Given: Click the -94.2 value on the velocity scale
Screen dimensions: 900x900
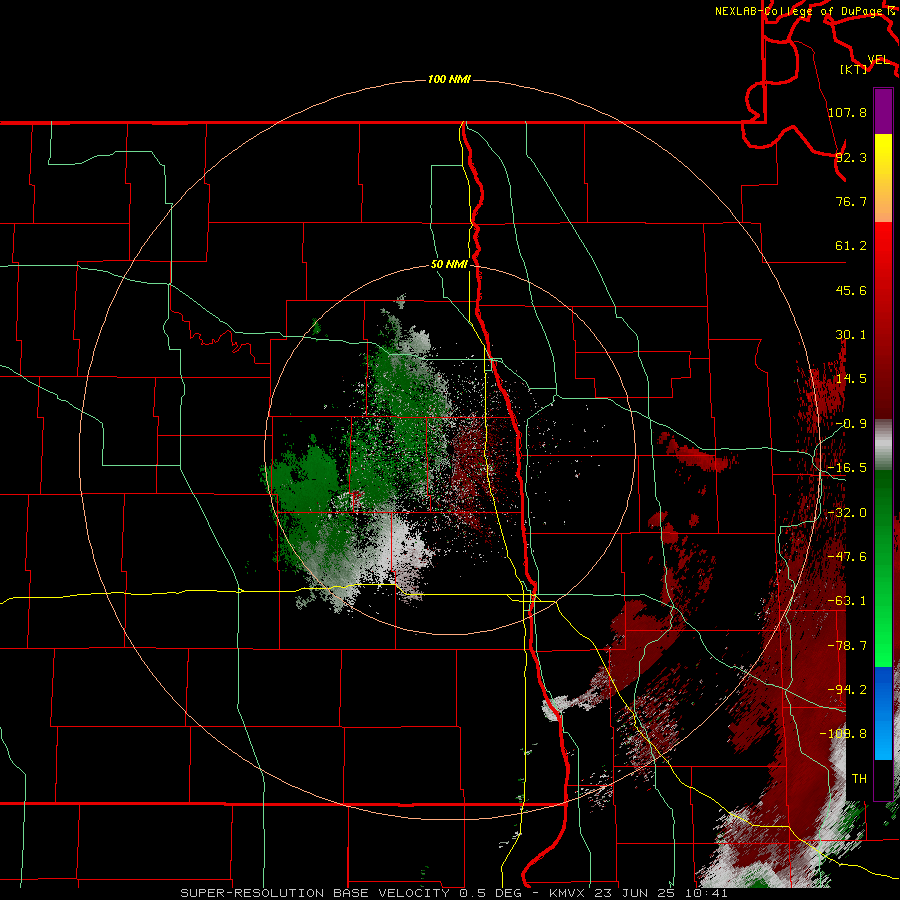Looking at the screenshot, I should [847, 690].
